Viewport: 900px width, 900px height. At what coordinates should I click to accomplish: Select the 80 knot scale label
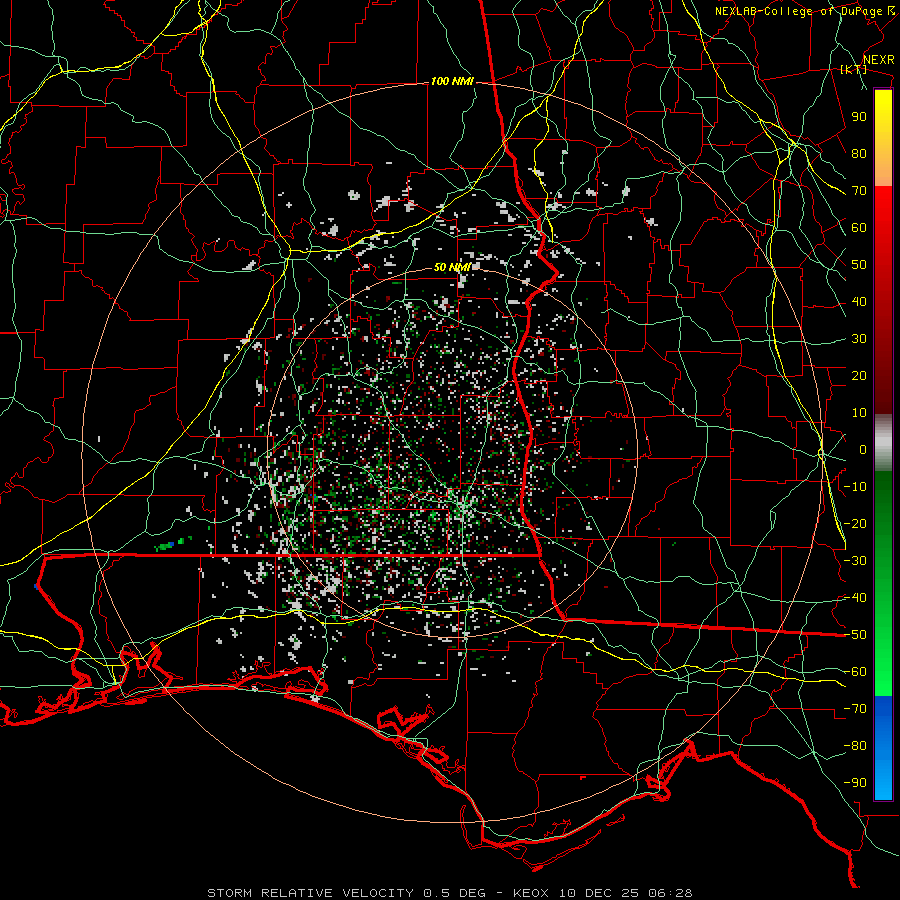tap(859, 153)
